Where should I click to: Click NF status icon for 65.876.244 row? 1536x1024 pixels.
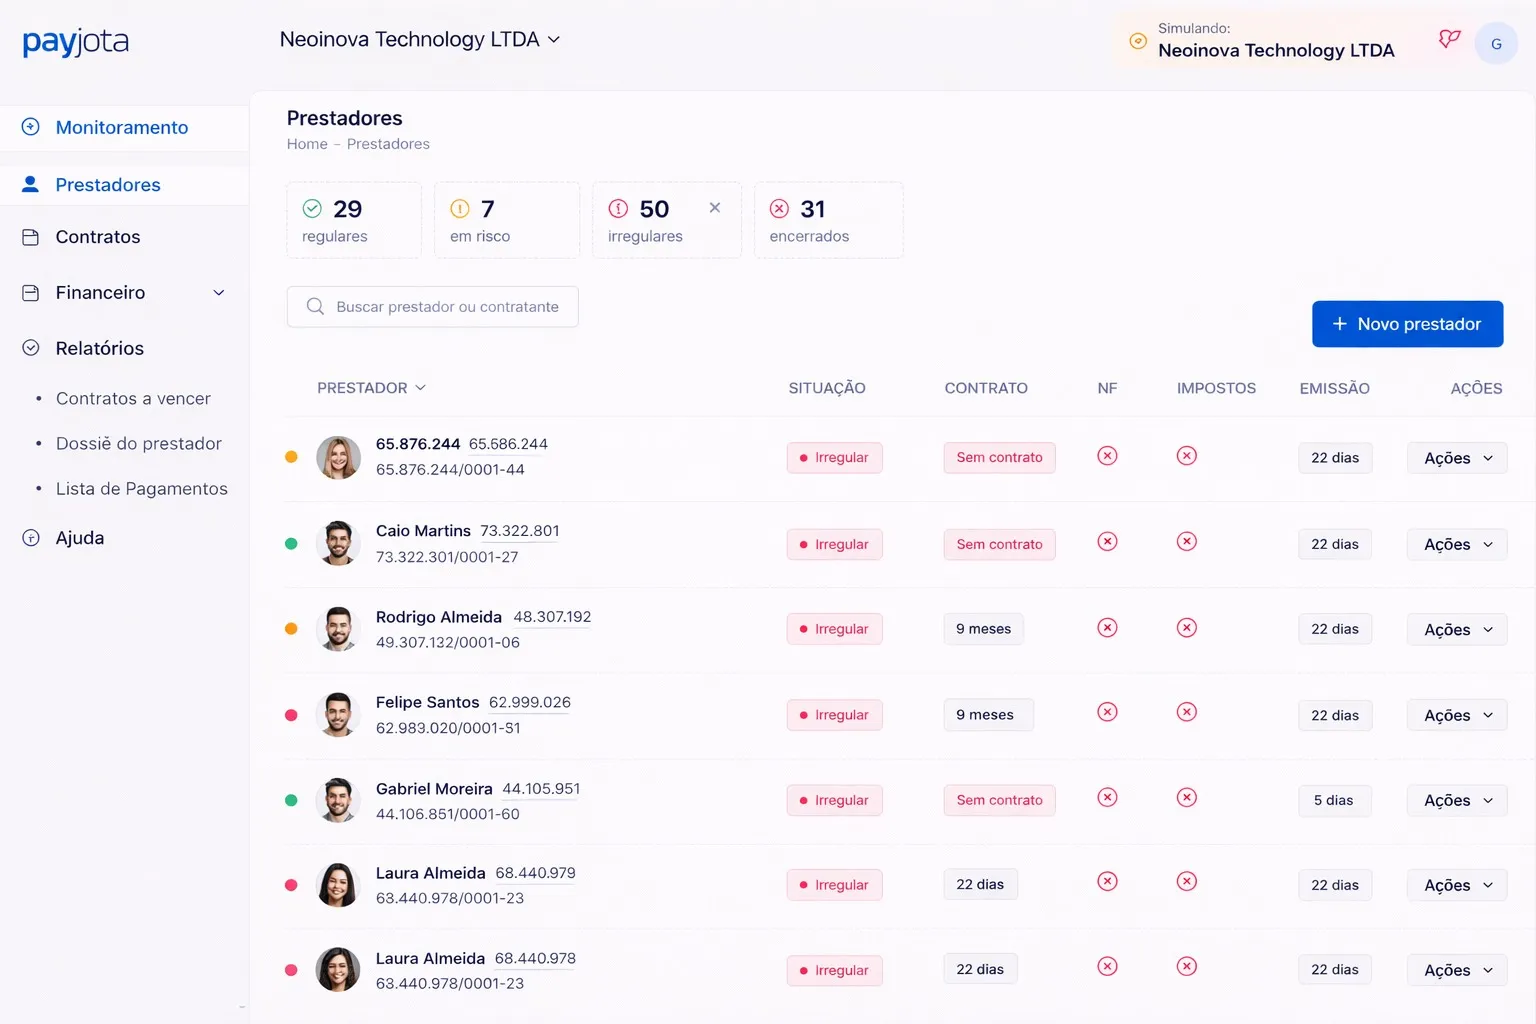pos(1107,456)
